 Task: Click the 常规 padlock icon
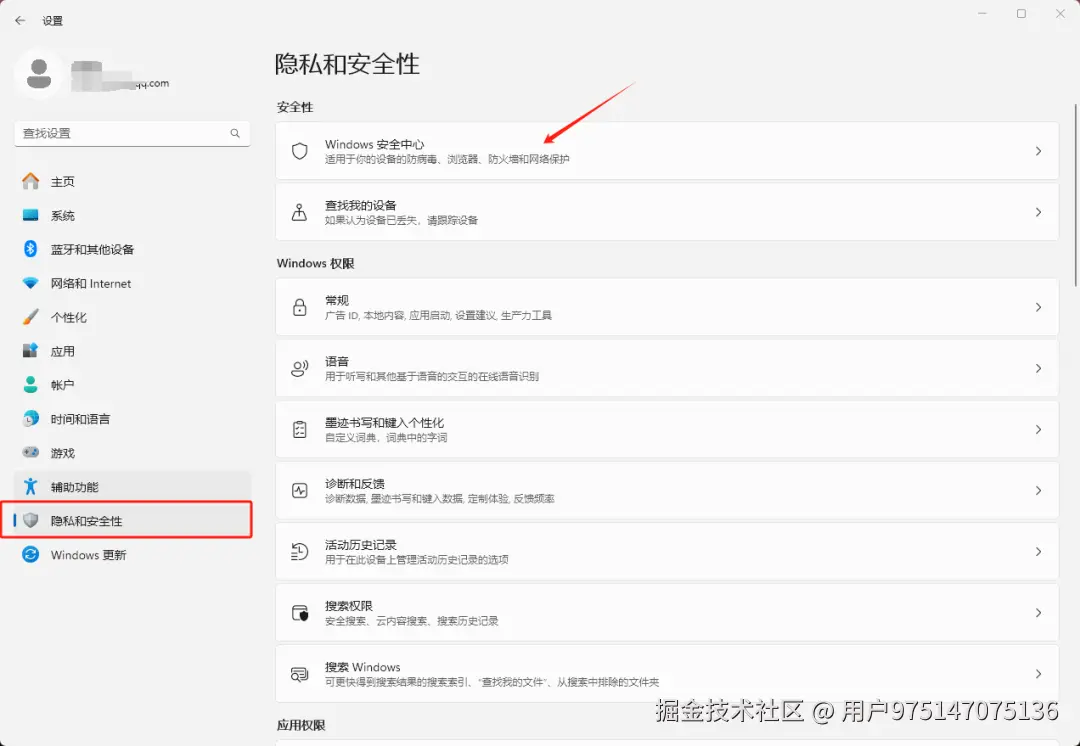(x=300, y=307)
